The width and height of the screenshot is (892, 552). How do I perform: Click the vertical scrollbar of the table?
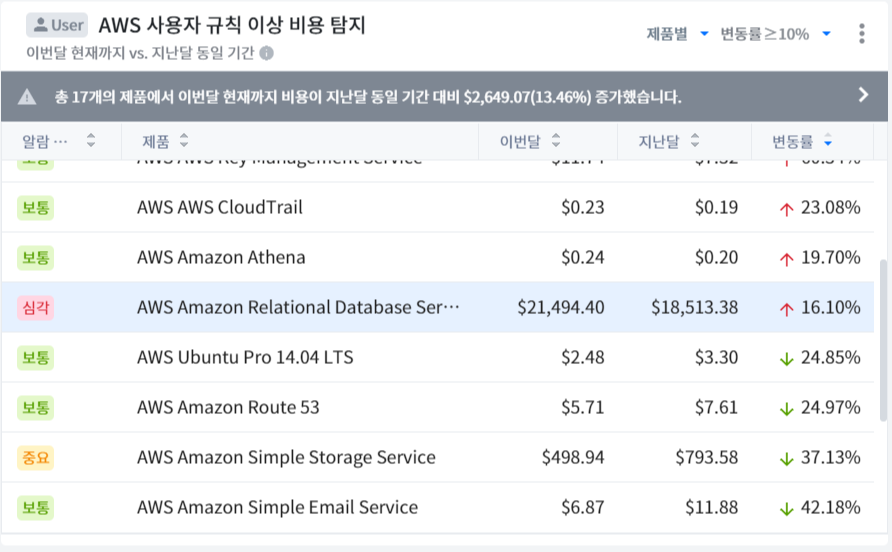tap(883, 340)
